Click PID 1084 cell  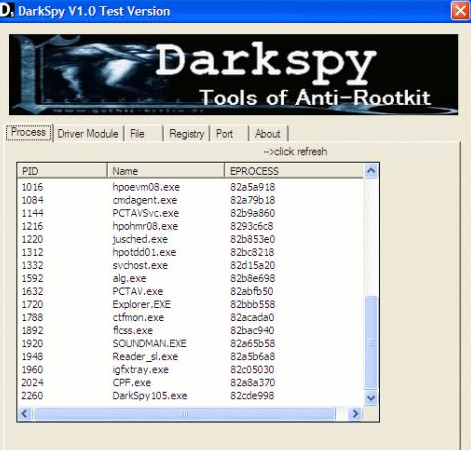pos(32,200)
